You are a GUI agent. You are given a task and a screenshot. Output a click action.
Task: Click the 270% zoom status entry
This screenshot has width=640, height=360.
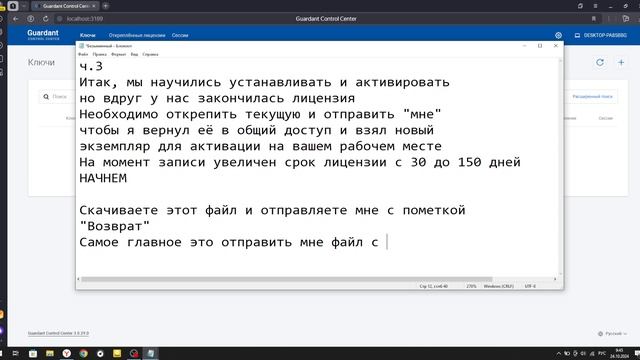pos(471,287)
